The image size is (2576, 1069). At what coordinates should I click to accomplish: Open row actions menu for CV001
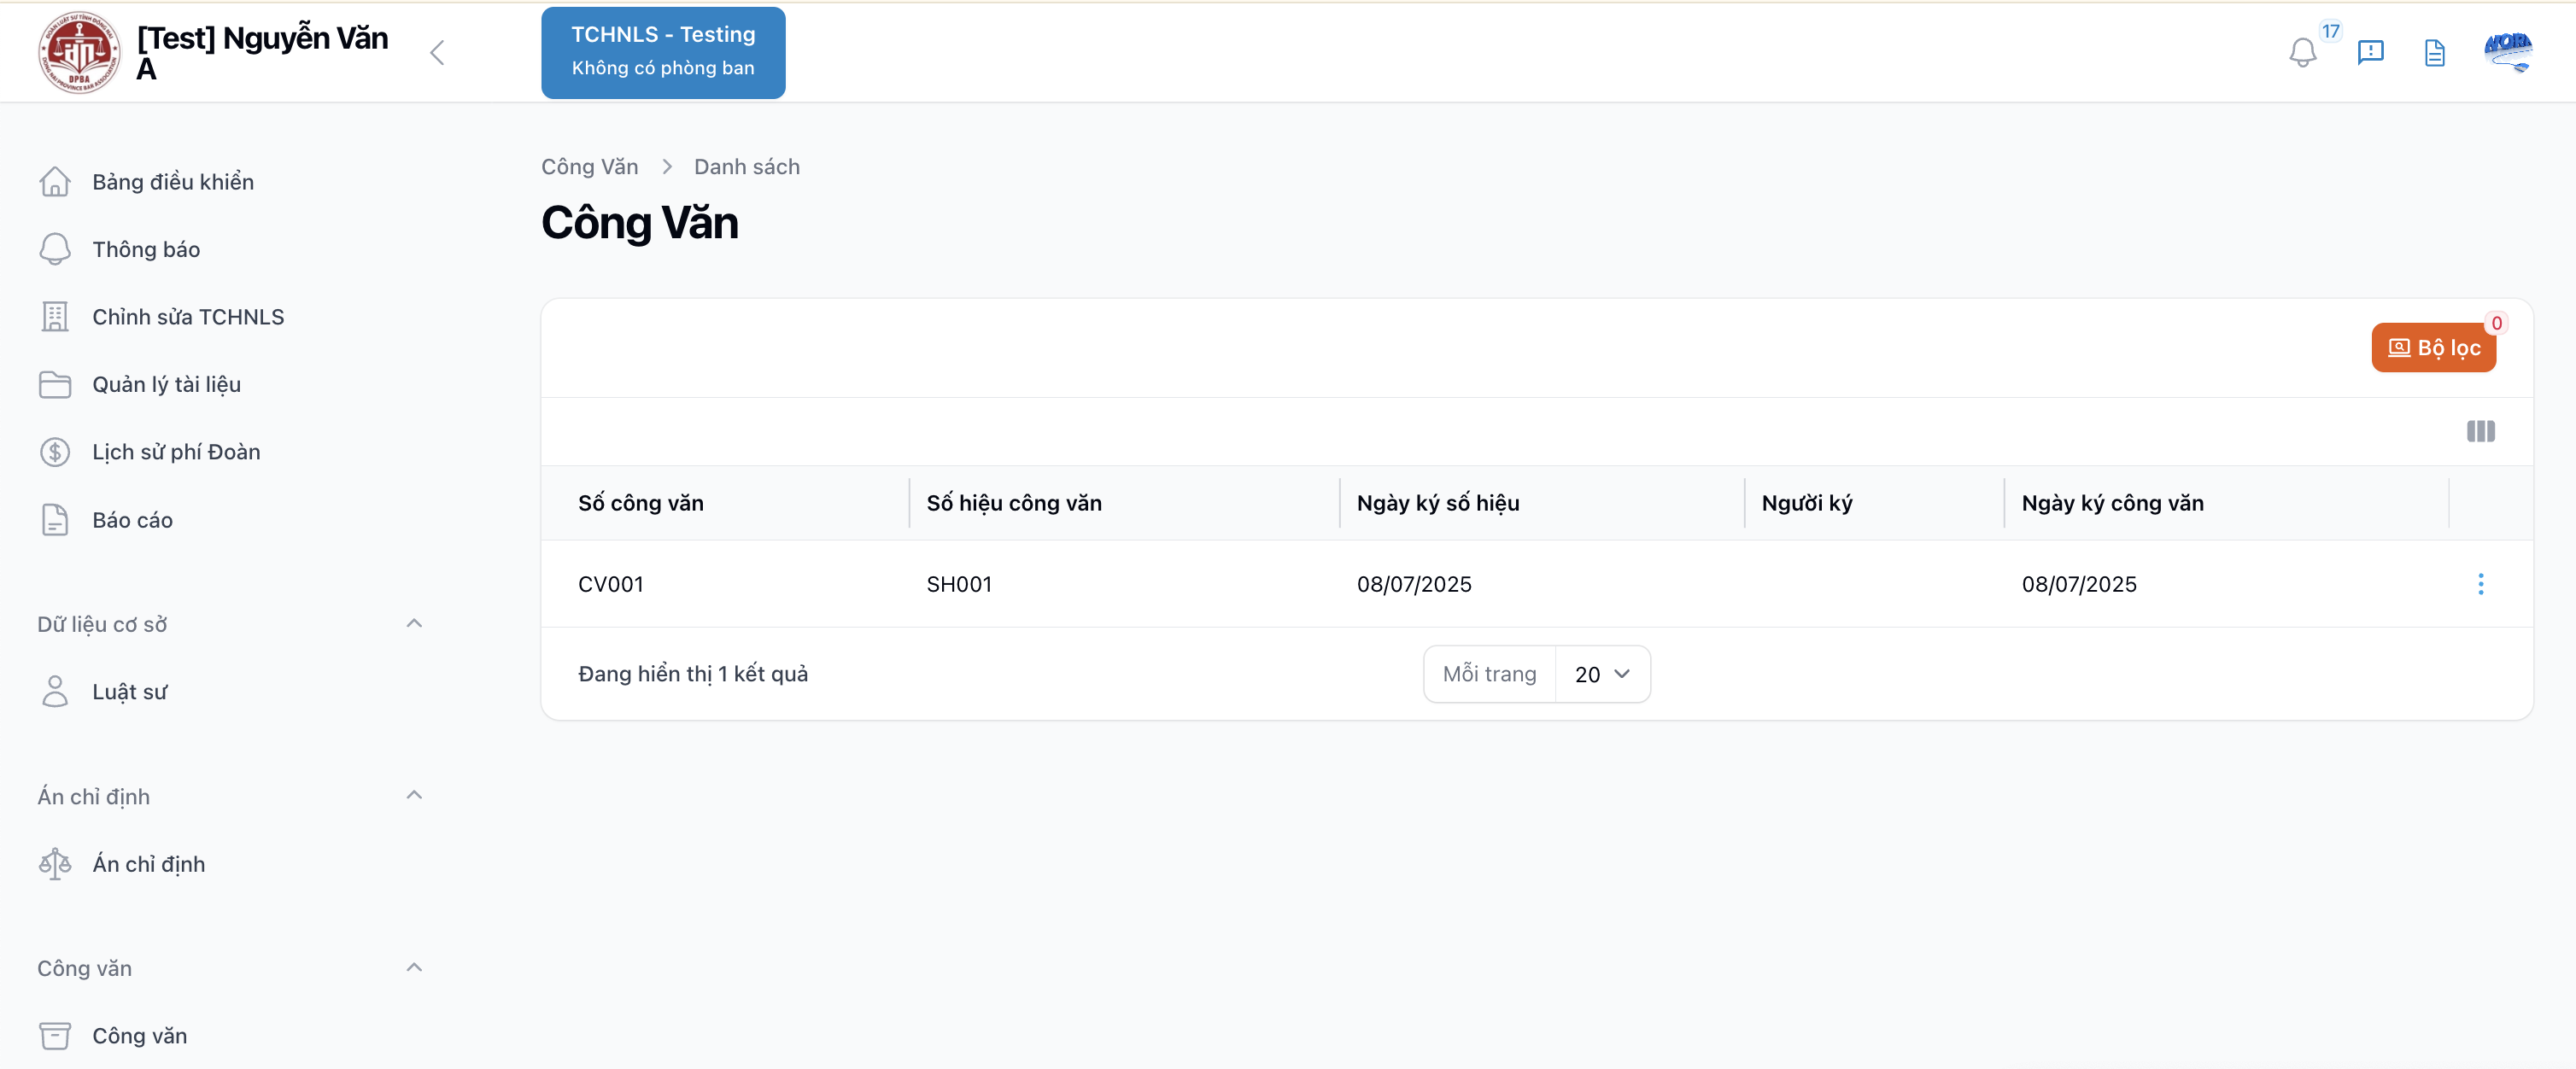(2480, 584)
